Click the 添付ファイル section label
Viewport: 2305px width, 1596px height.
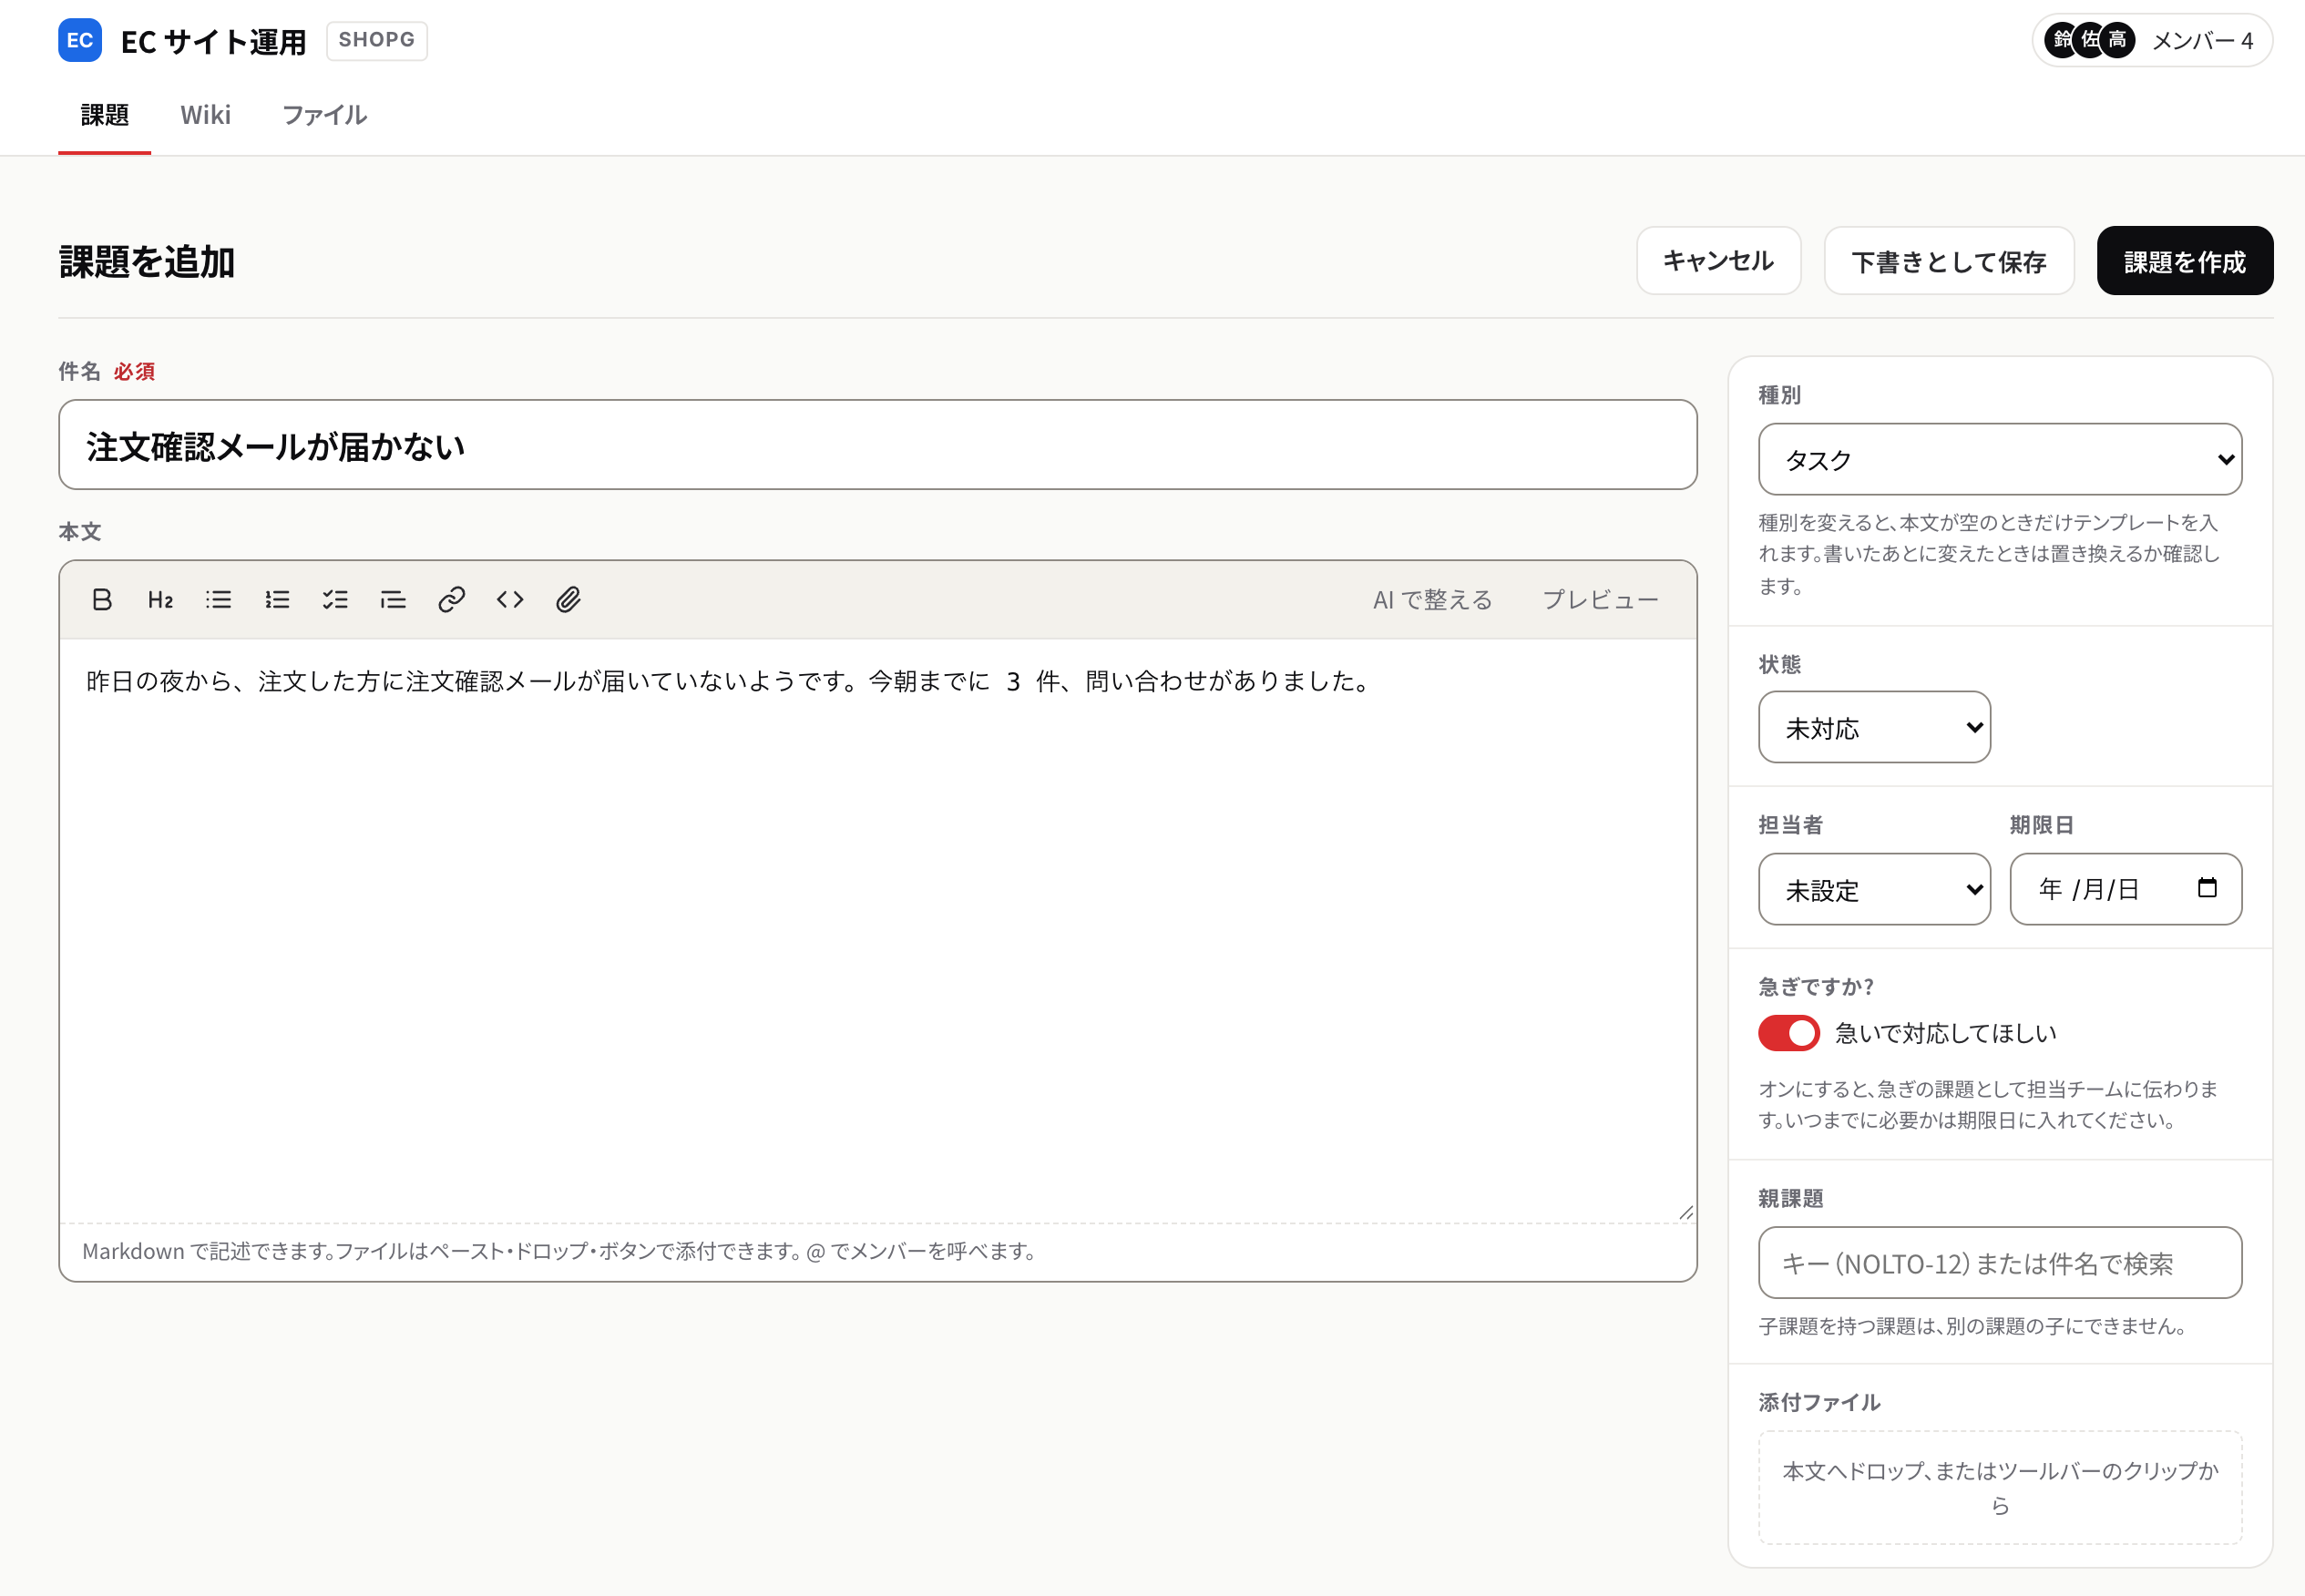click(x=1819, y=1403)
